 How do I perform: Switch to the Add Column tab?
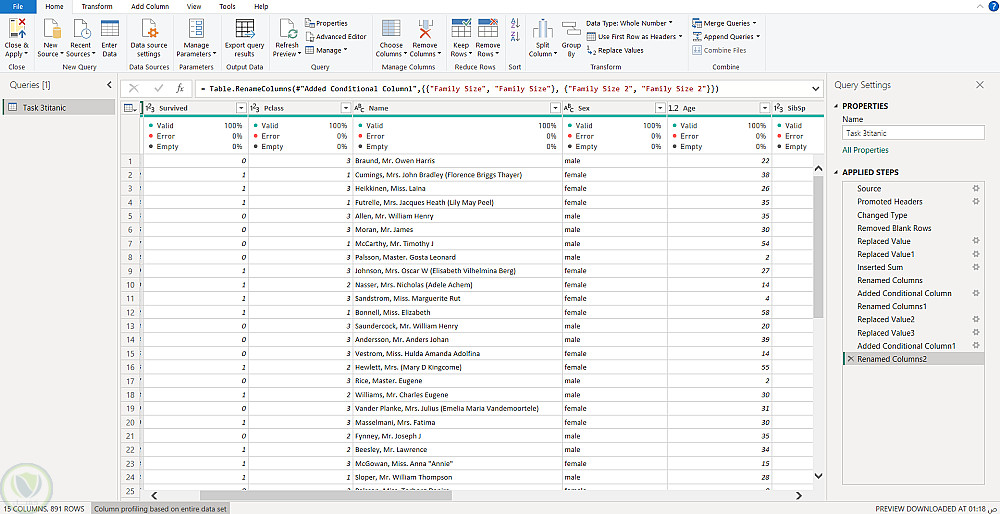[150, 6]
